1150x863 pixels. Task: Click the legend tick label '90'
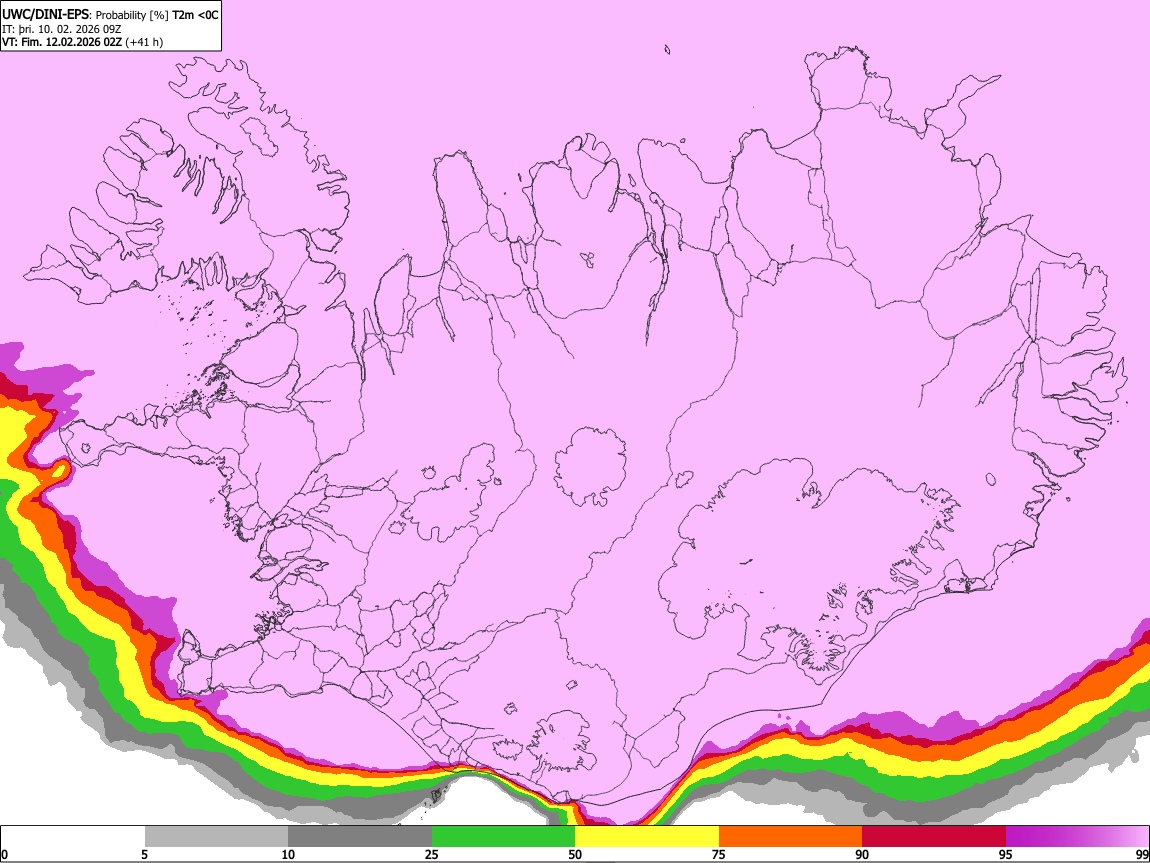[862, 855]
